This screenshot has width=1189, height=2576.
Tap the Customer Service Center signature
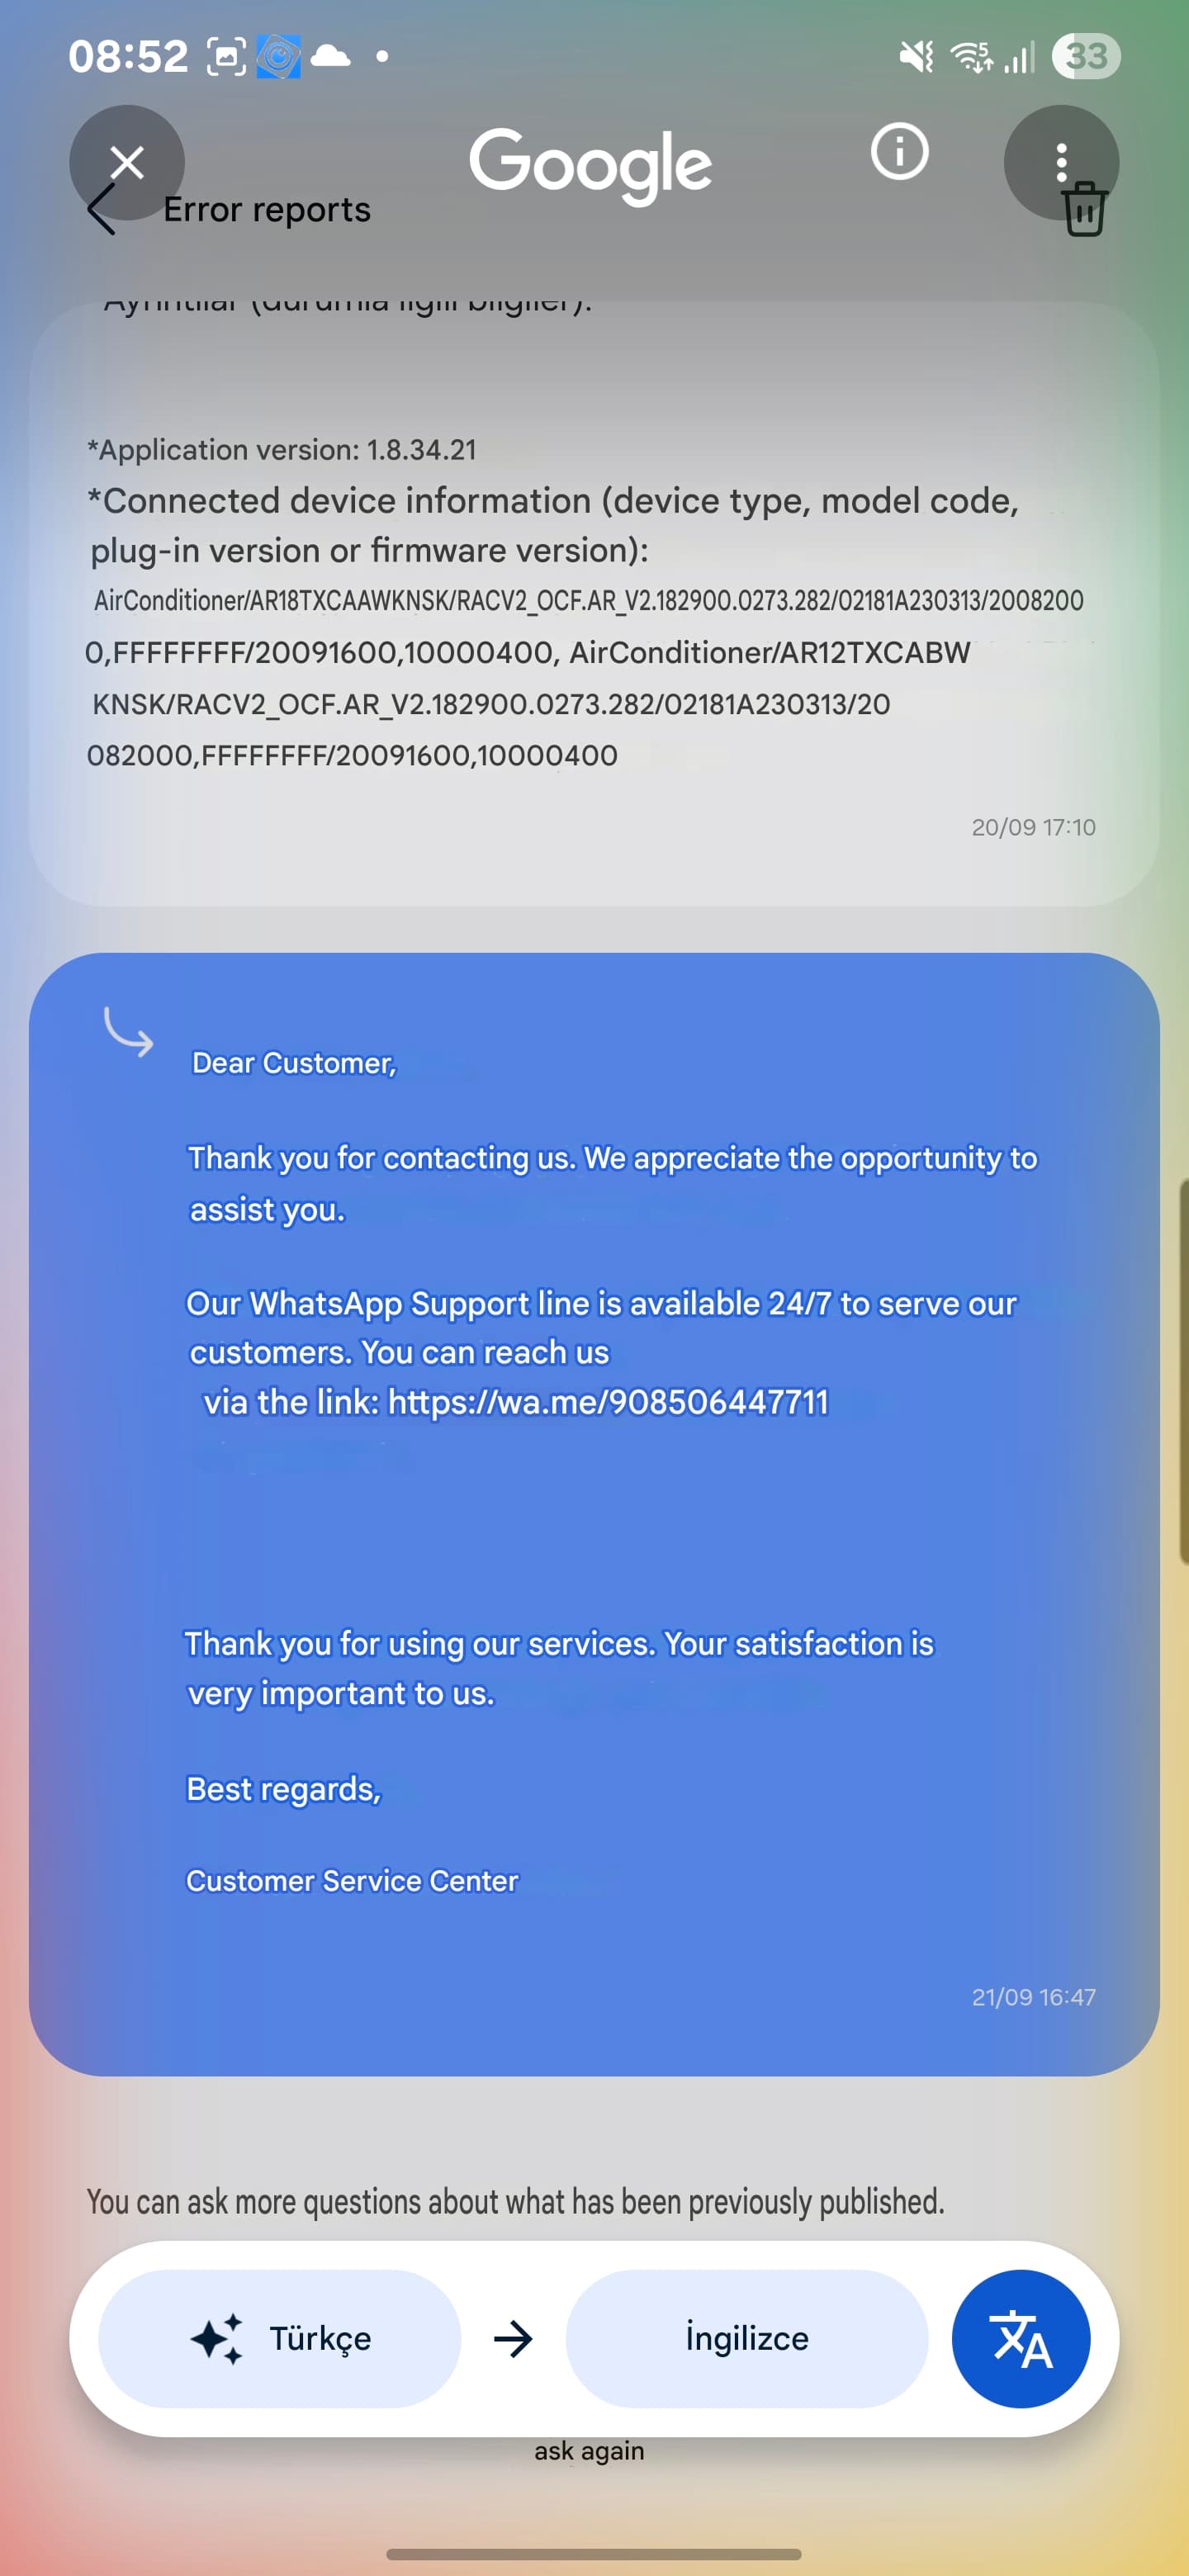tap(352, 1880)
